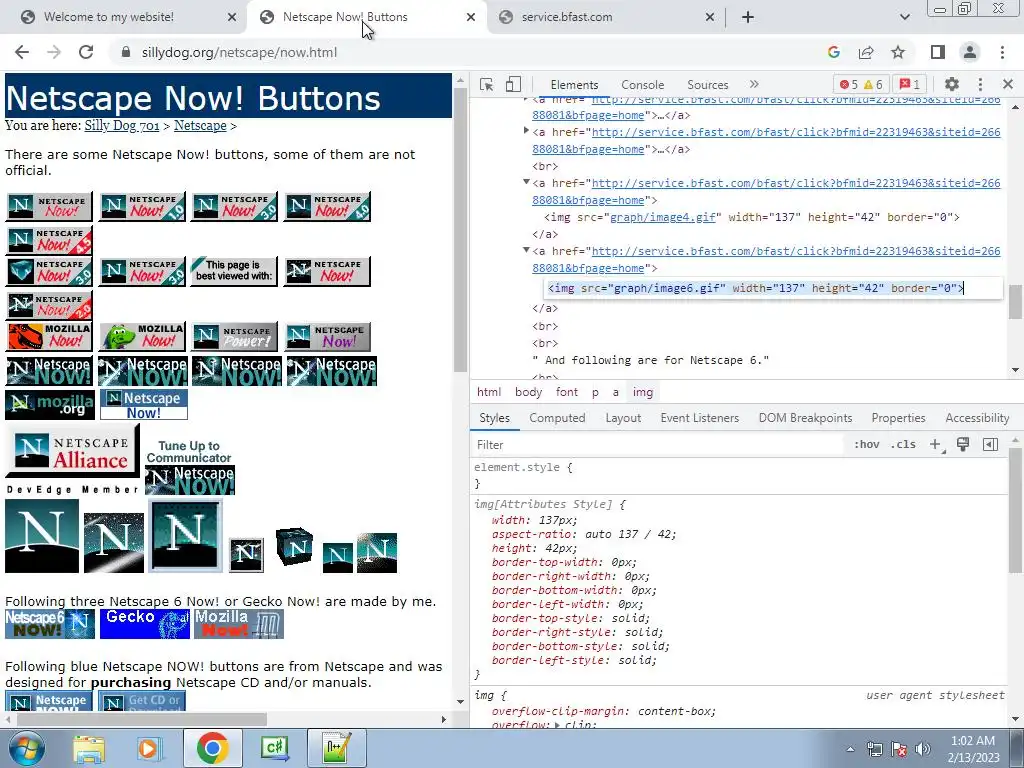Open the Event Listeners tab

pos(699,418)
